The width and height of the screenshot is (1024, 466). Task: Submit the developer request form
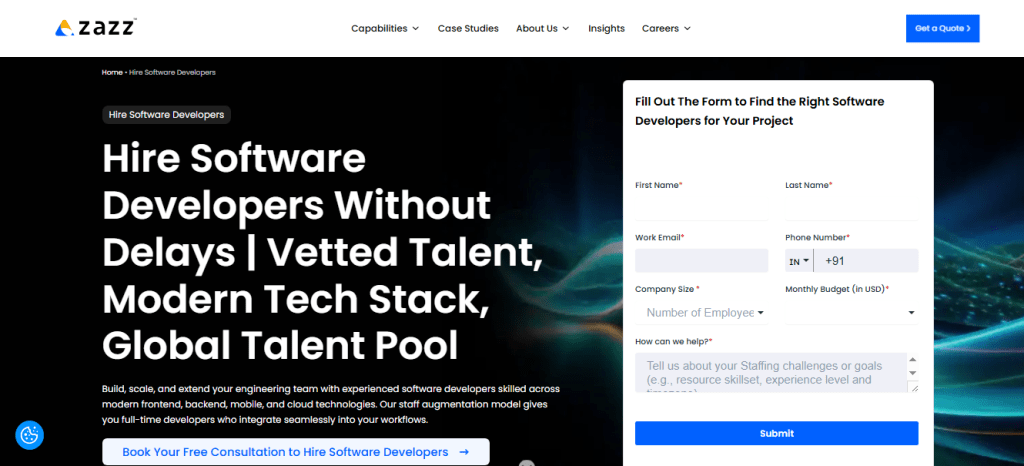tap(776, 433)
